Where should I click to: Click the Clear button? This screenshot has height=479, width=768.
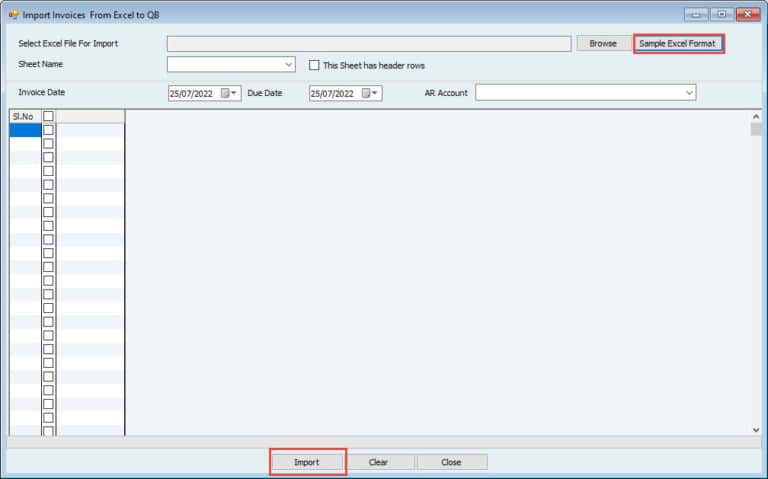379,462
